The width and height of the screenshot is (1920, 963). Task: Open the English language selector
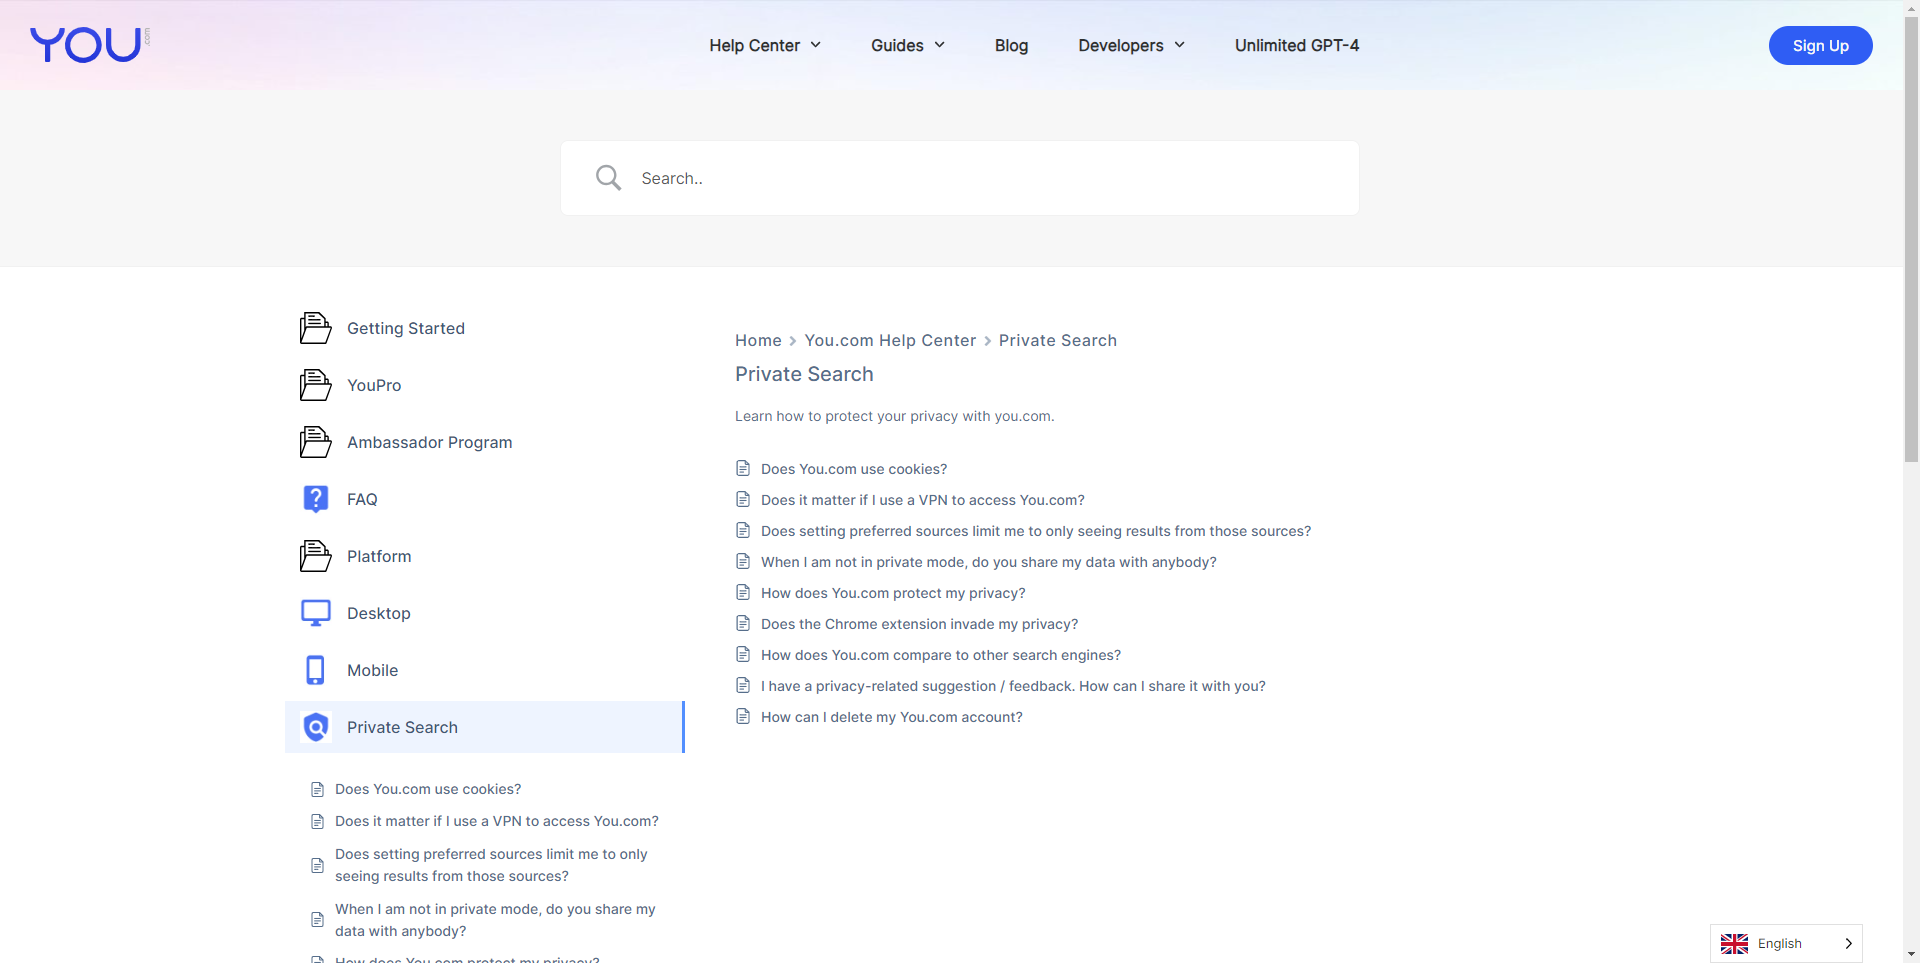point(1786,944)
